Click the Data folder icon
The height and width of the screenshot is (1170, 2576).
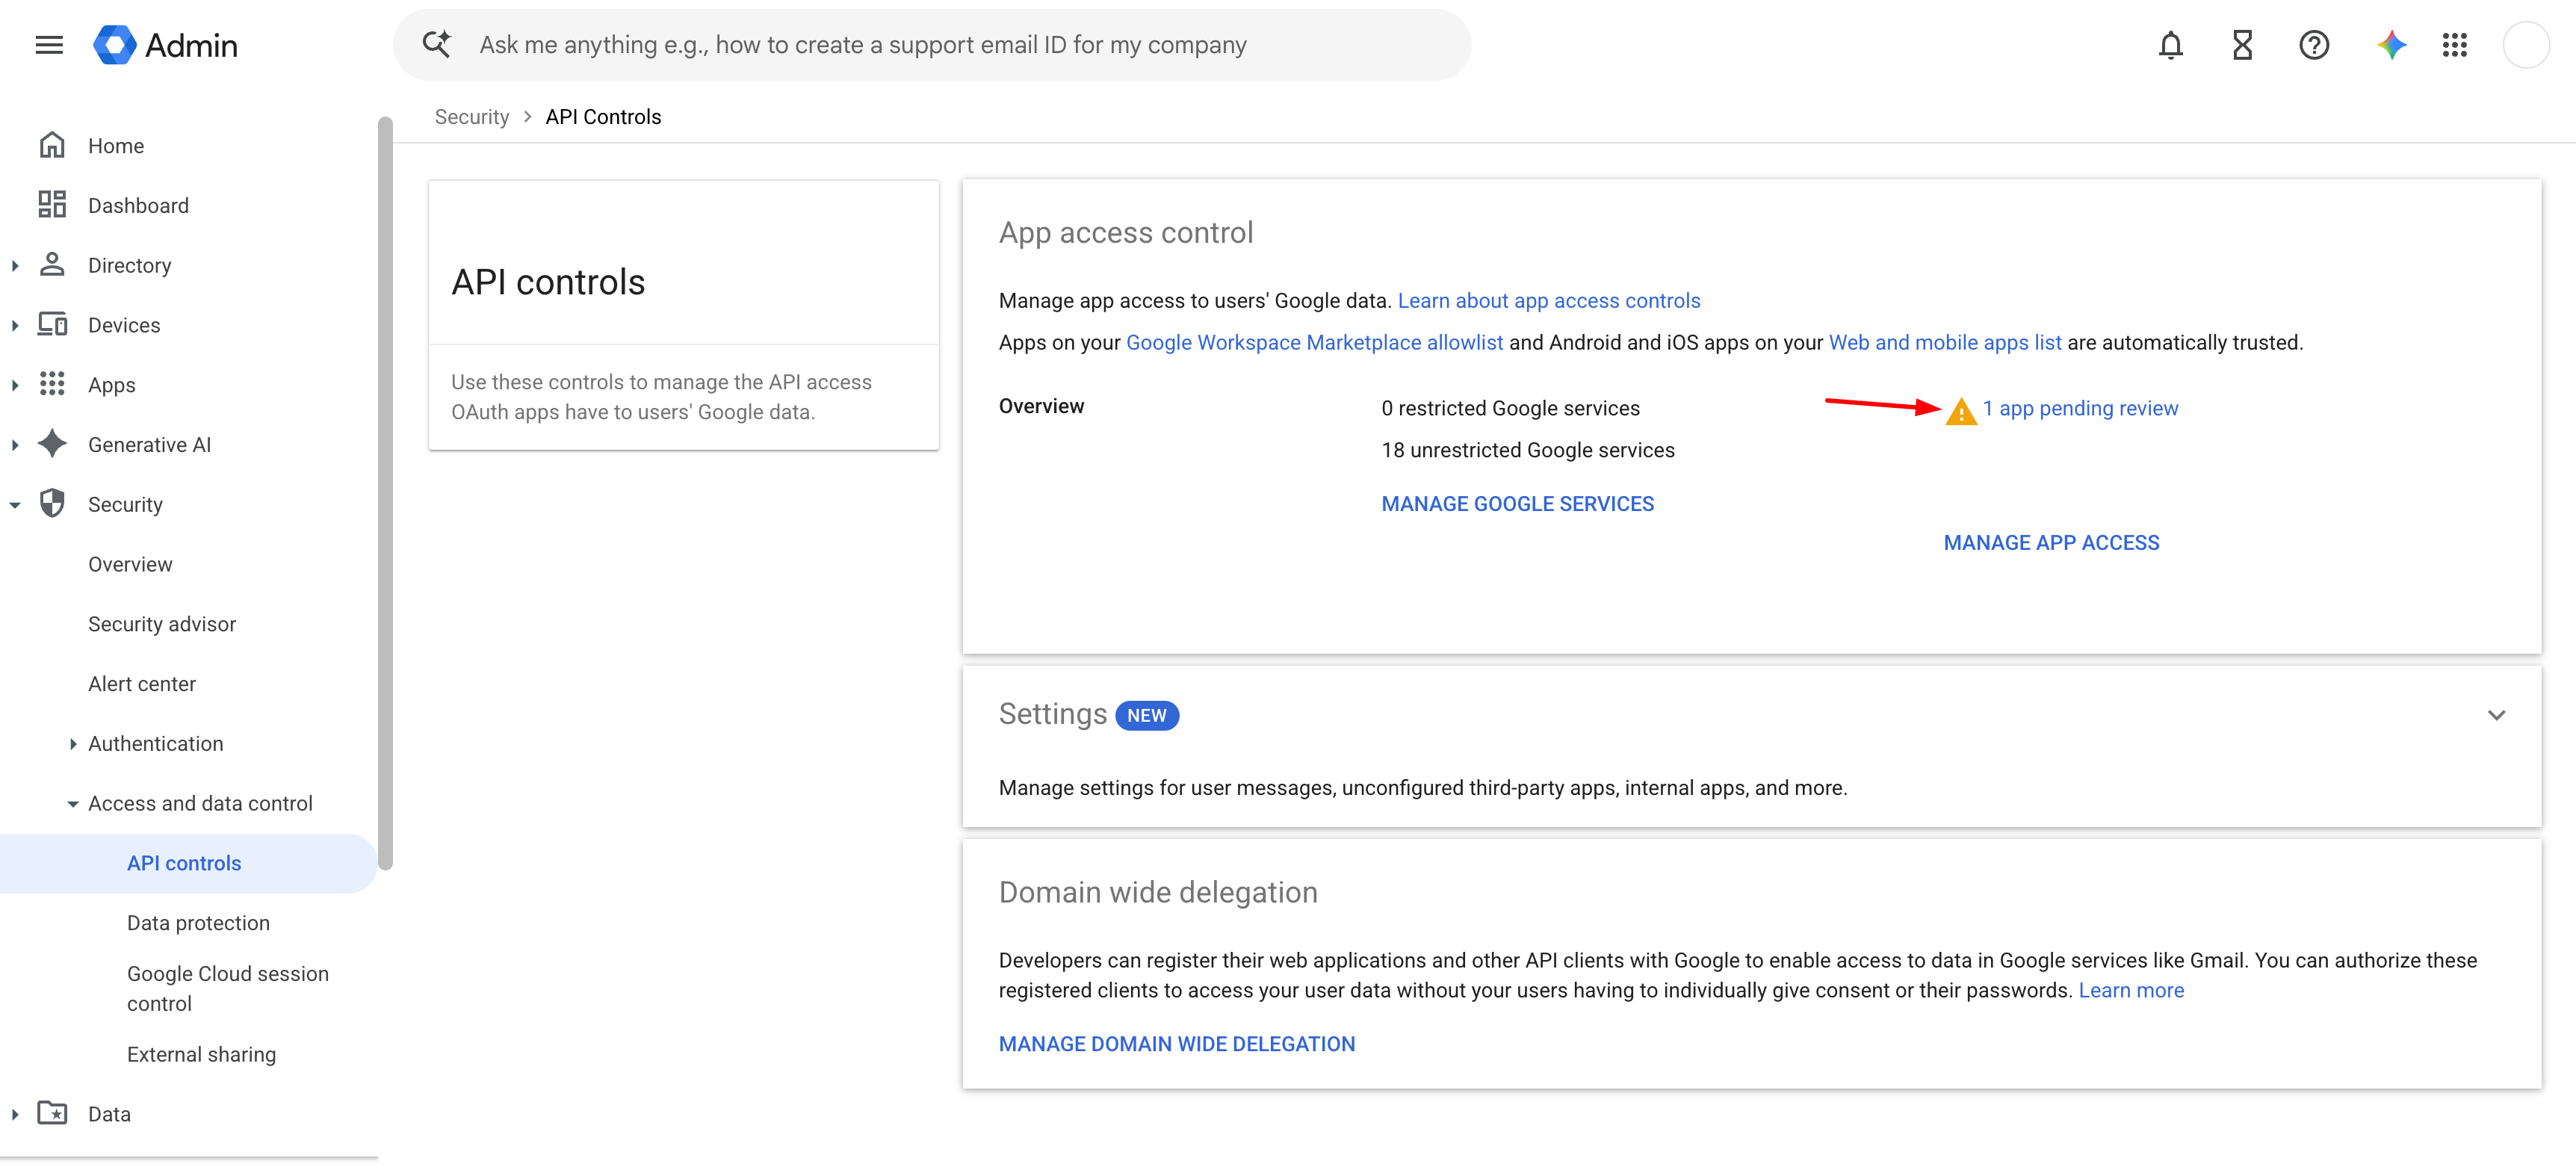click(x=52, y=1113)
